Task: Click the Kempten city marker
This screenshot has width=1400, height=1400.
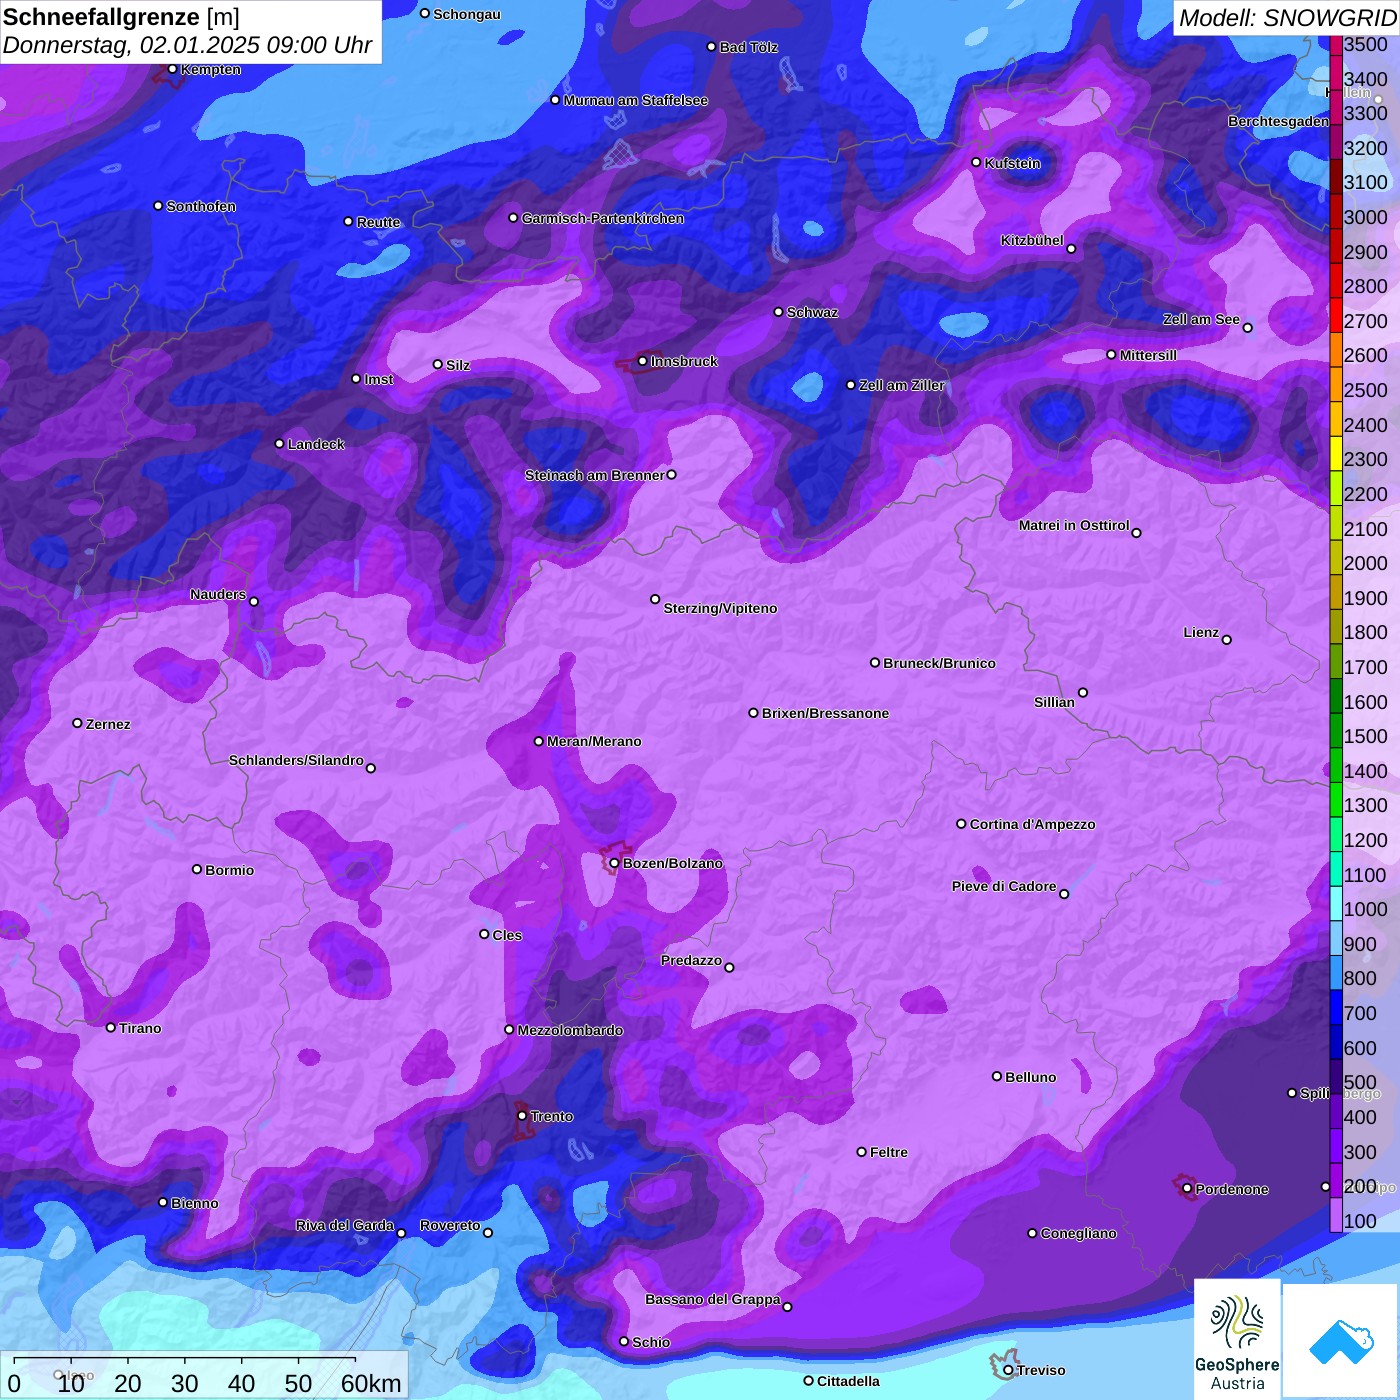Action: point(172,69)
